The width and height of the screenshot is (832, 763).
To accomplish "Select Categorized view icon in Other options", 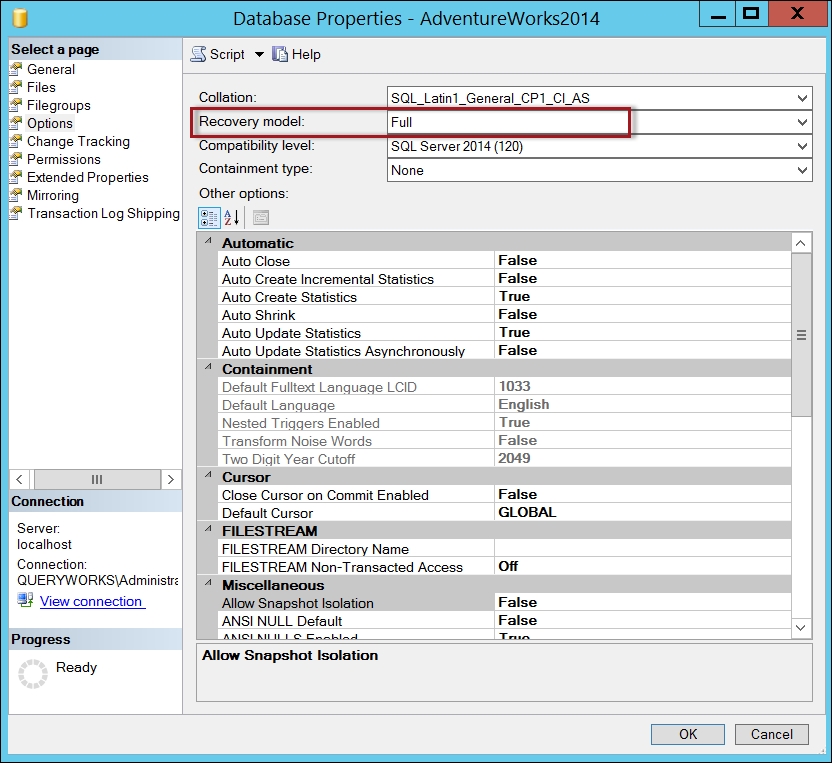I will [x=209, y=218].
